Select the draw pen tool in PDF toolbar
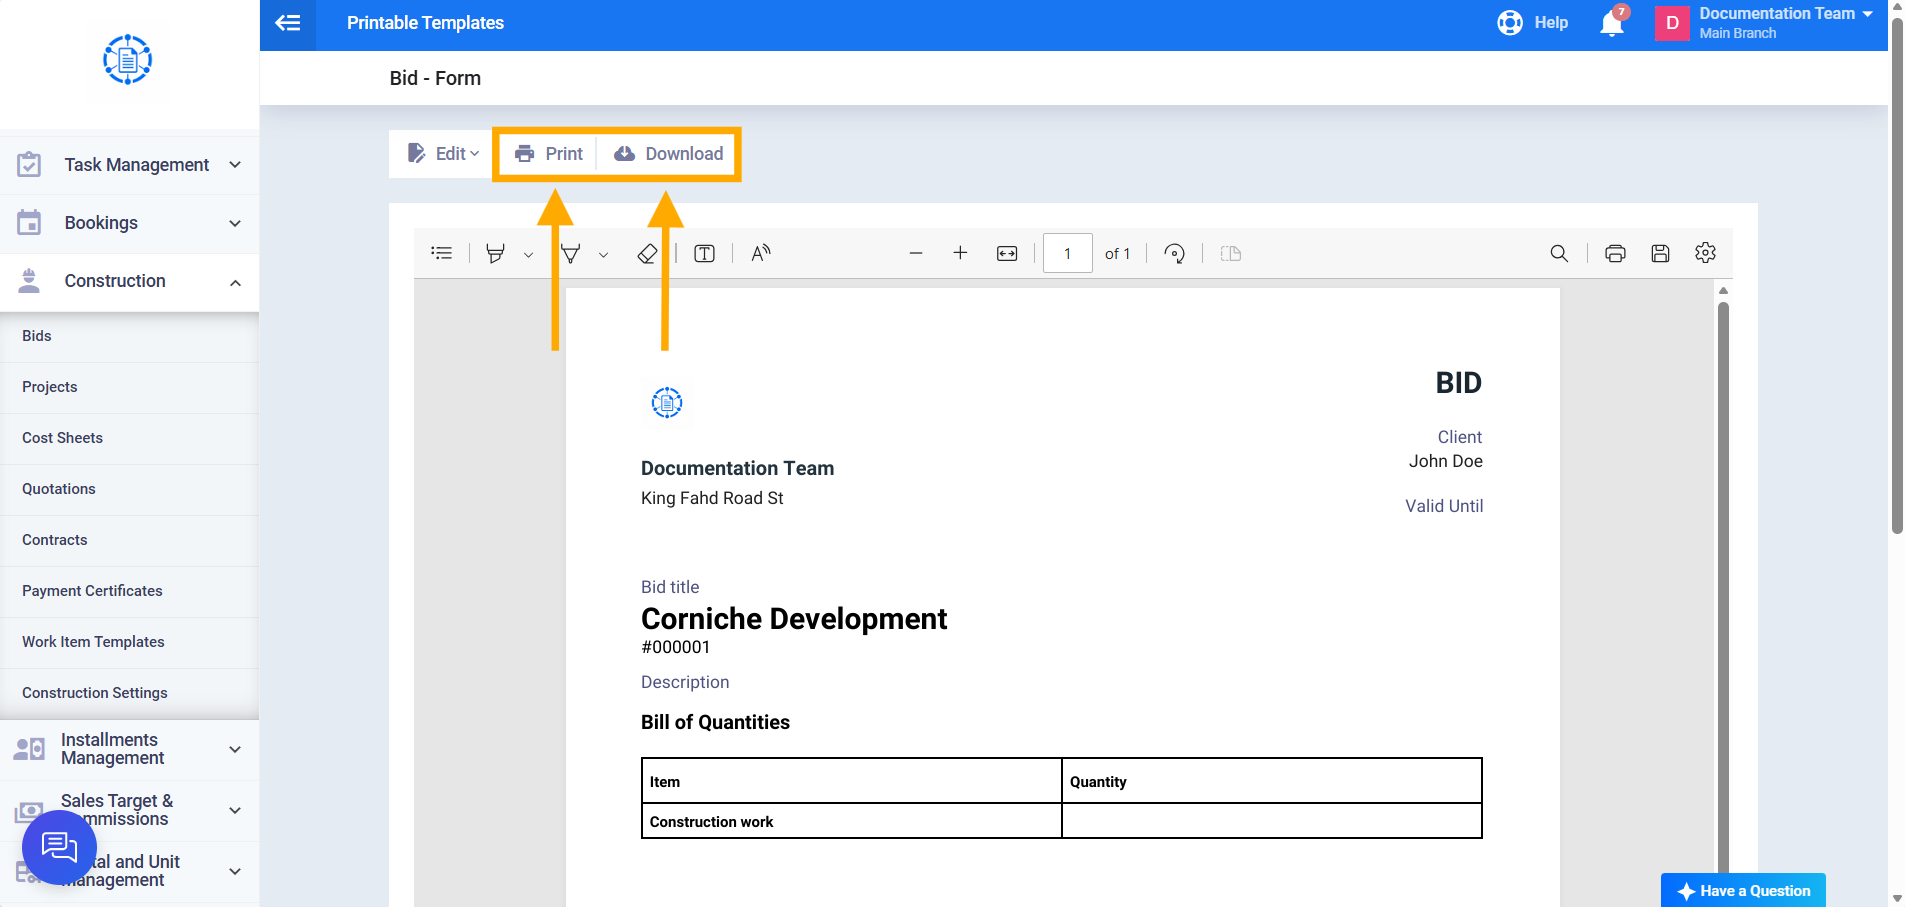 tap(571, 253)
